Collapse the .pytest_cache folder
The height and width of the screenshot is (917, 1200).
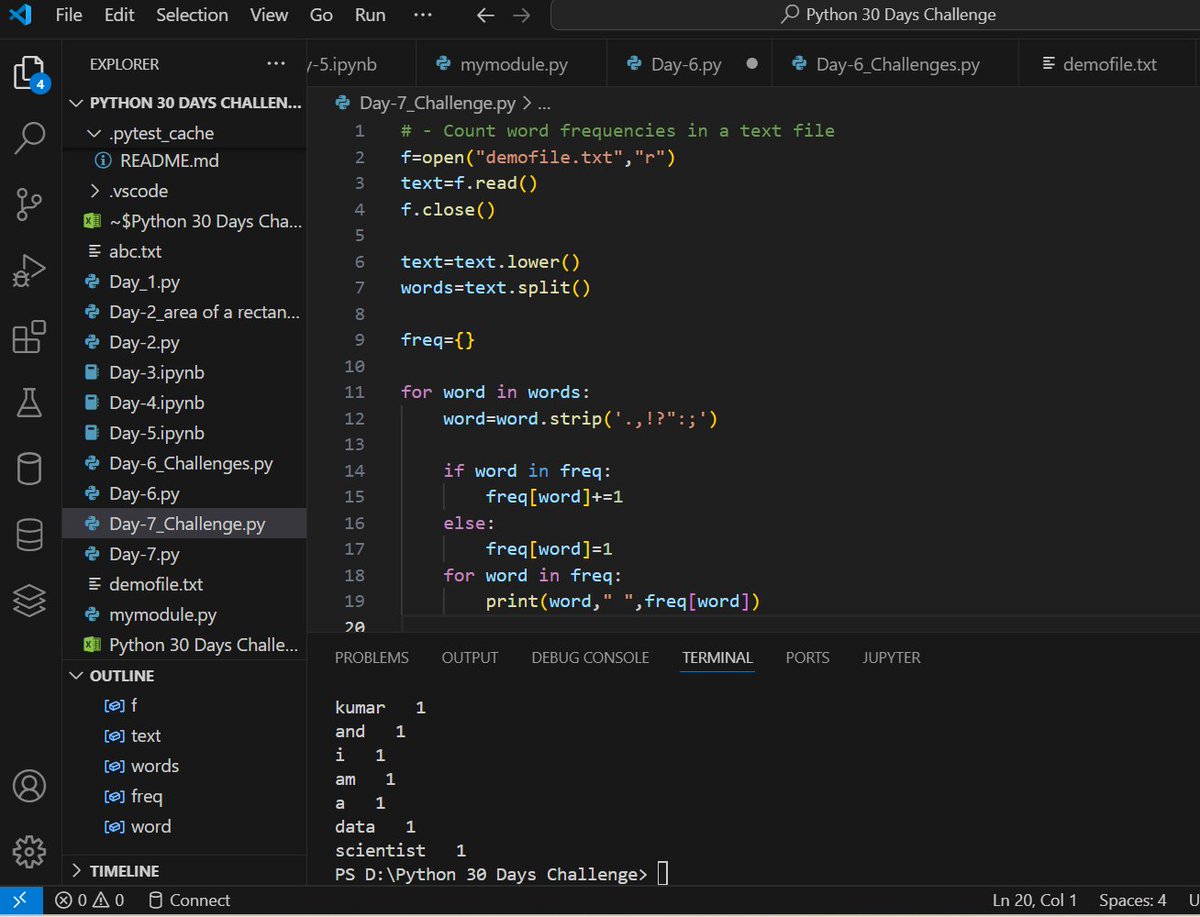(185, 133)
